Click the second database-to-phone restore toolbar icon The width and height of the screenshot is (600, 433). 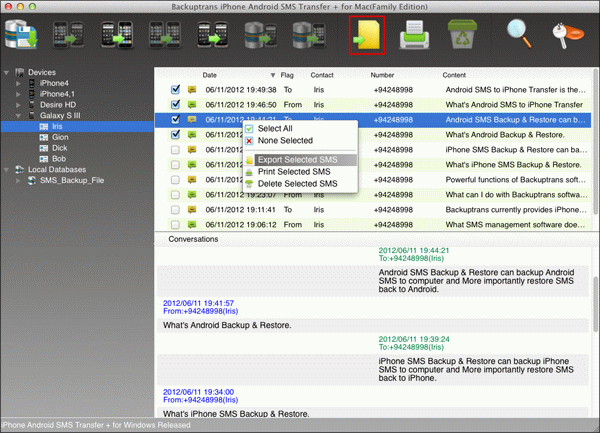(x=309, y=35)
